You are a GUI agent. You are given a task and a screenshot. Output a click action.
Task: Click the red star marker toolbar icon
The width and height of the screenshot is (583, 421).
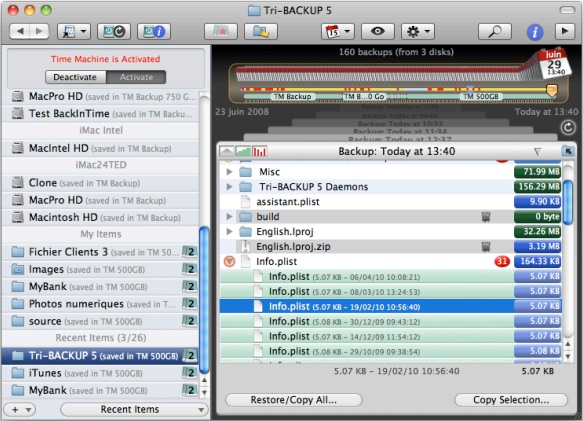(221, 32)
